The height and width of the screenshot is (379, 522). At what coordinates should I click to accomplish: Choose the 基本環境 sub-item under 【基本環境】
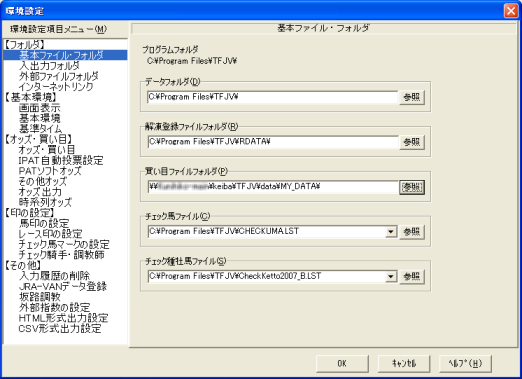point(39,118)
